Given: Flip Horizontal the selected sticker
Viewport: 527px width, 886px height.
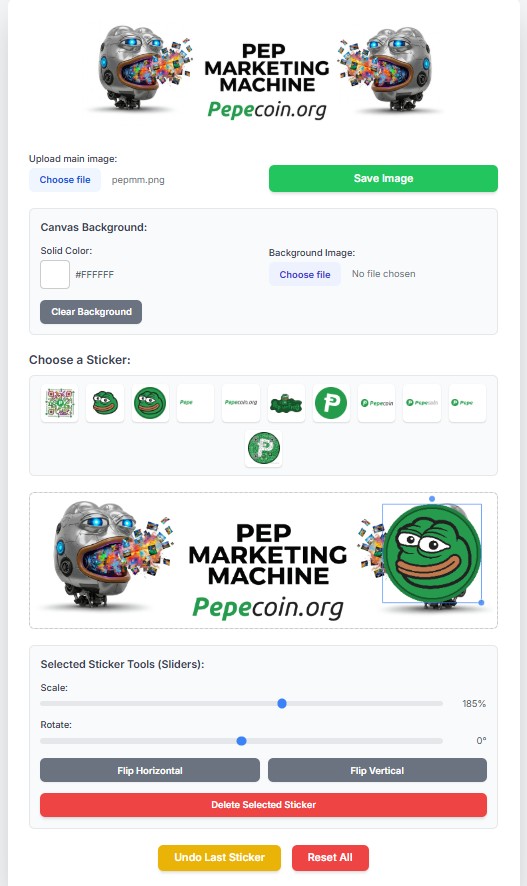Looking at the screenshot, I should point(150,770).
